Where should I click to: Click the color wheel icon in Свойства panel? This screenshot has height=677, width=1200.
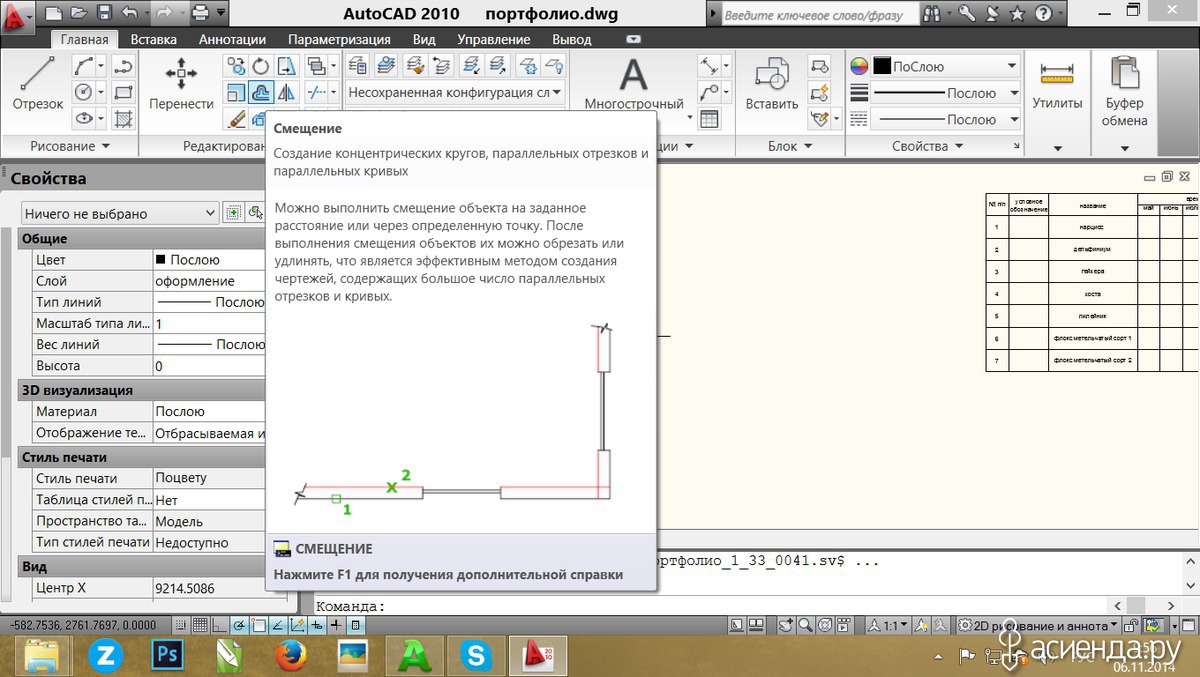tap(859, 66)
